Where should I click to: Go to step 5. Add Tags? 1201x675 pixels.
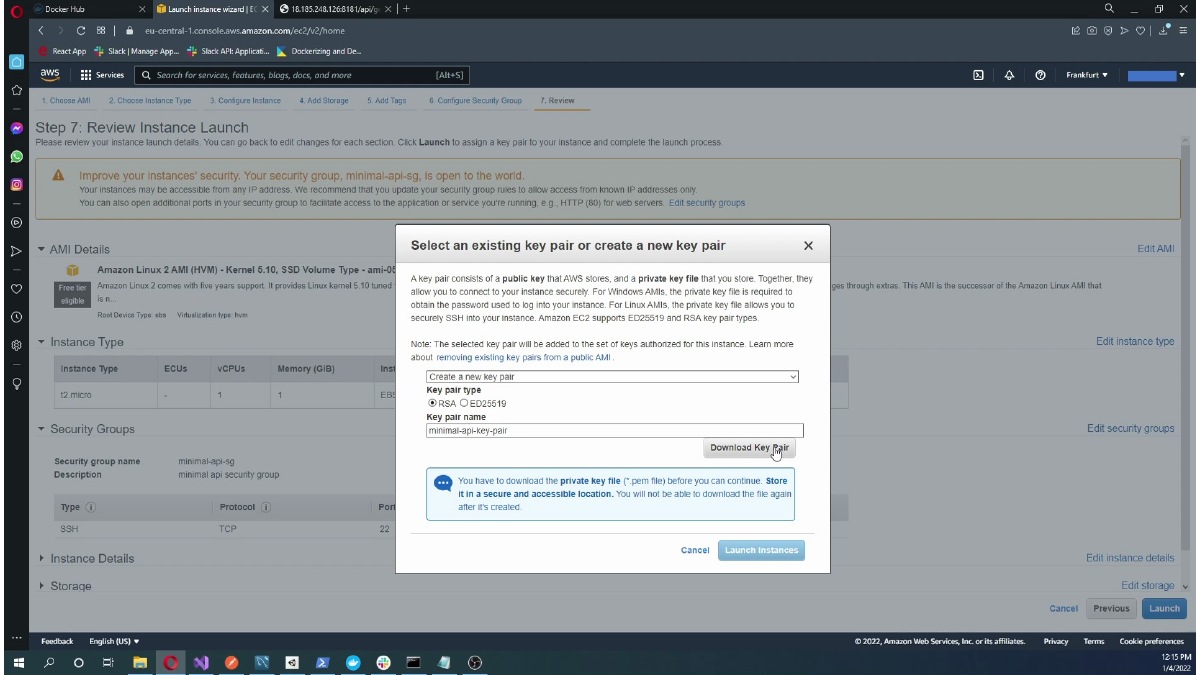coord(386,101)
